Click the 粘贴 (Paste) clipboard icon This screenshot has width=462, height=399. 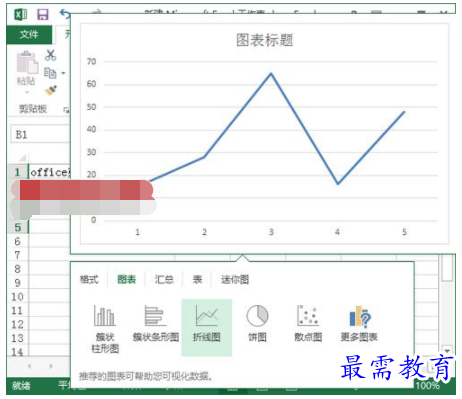coord(27,62)
